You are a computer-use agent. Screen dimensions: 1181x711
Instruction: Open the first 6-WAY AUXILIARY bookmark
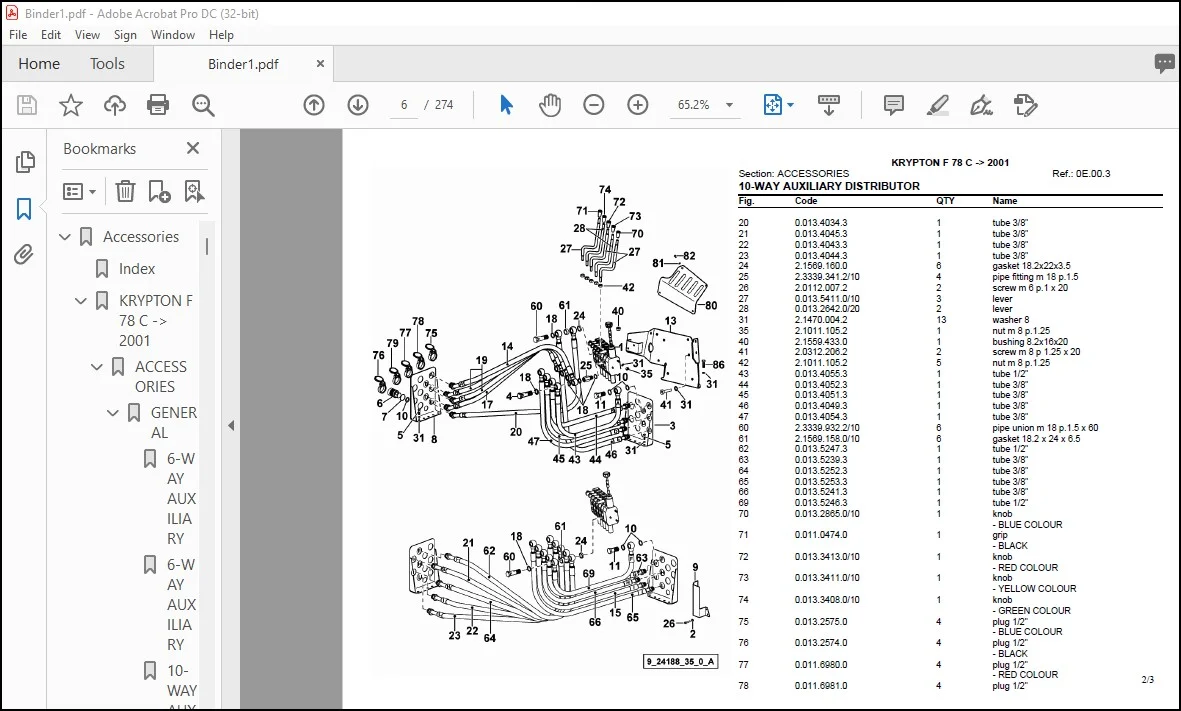click(181, 499)
